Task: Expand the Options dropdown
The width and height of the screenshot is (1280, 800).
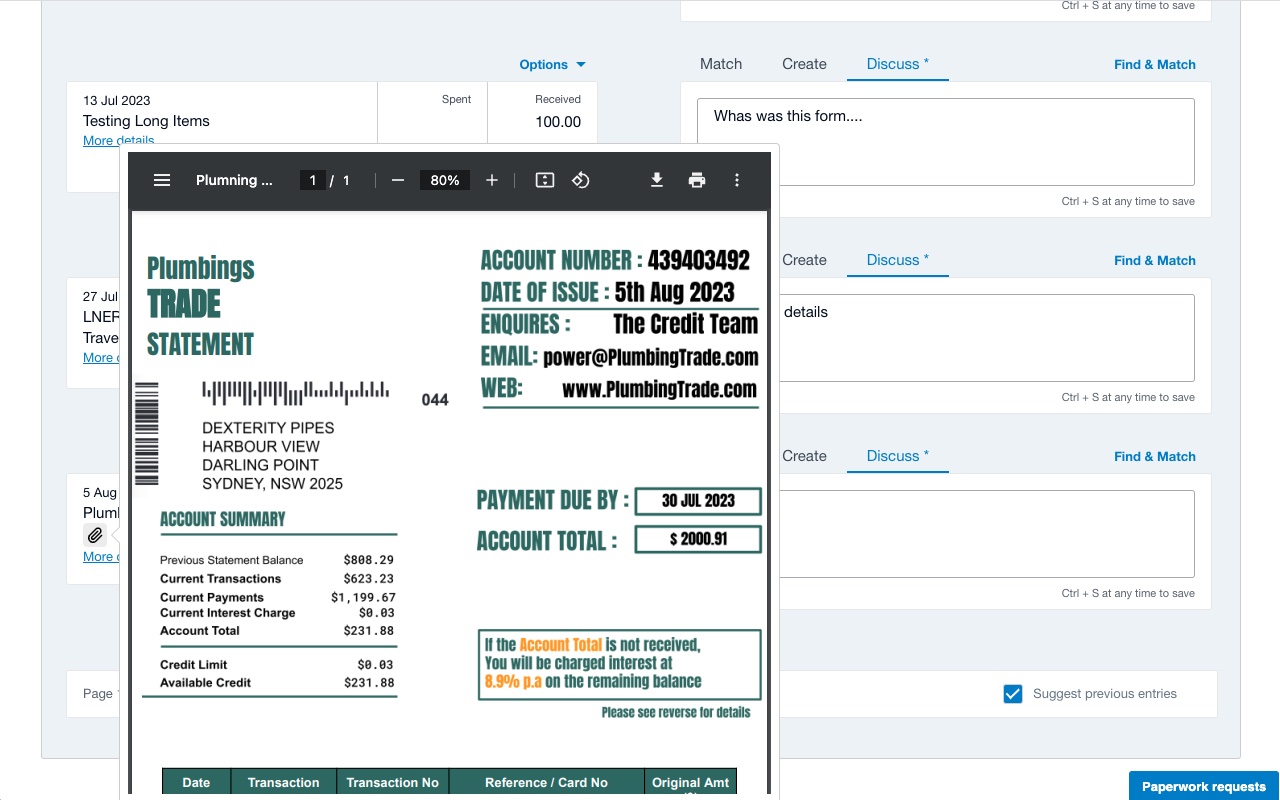Action: 552,64
